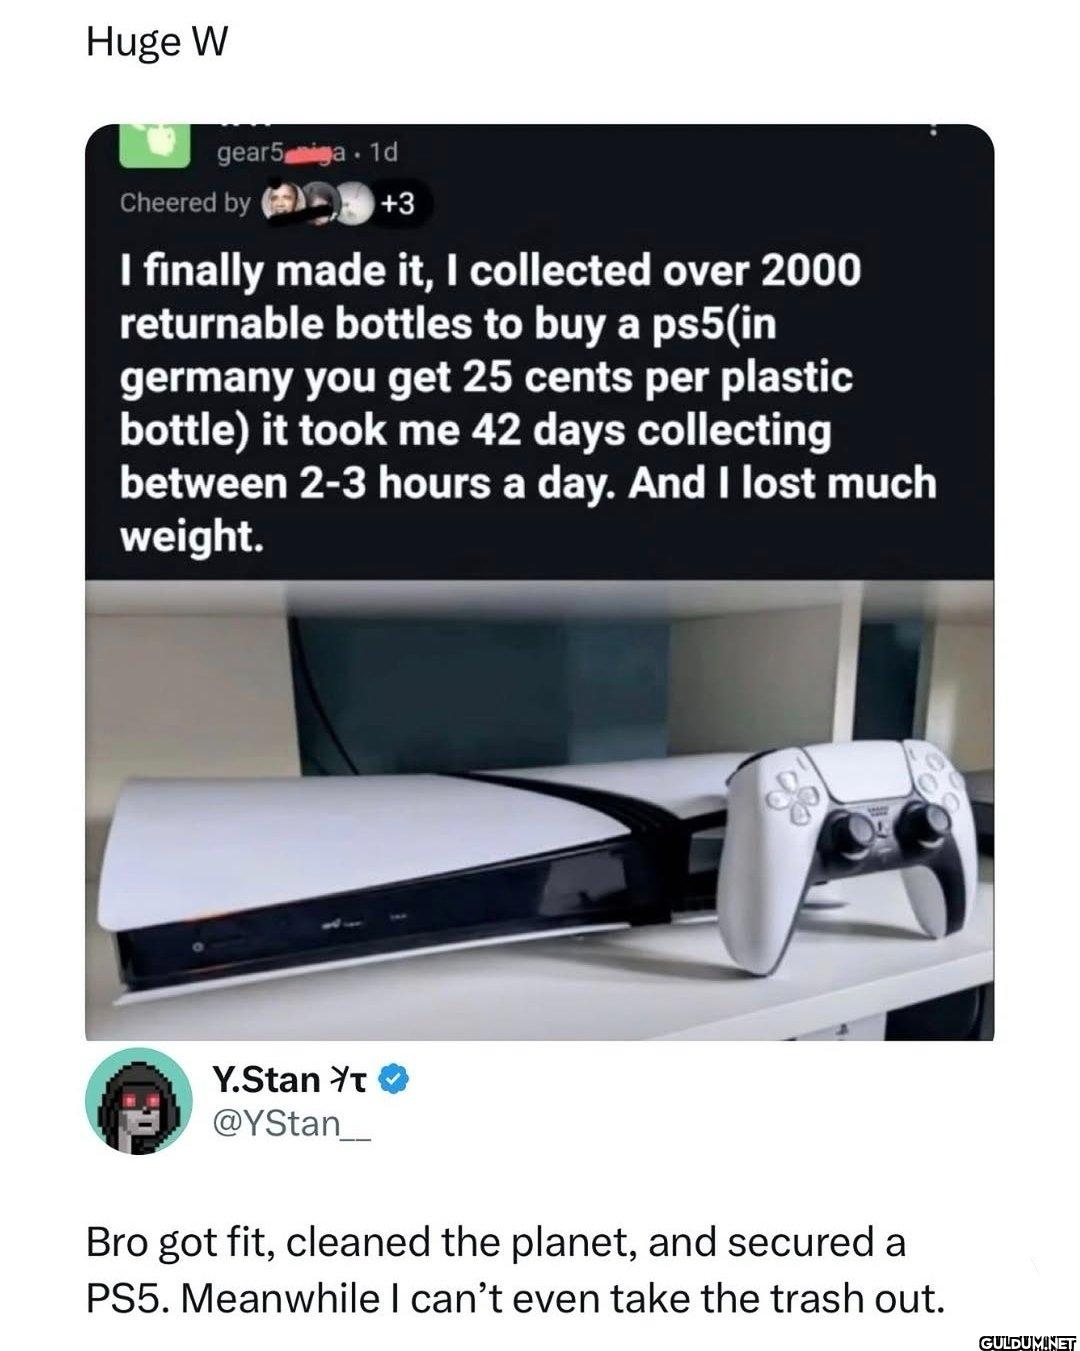Image resolution: width=1080 pixels, height=1351 pixels.
Task: Show the +3 additional cheerers
Action: [397, 204]
